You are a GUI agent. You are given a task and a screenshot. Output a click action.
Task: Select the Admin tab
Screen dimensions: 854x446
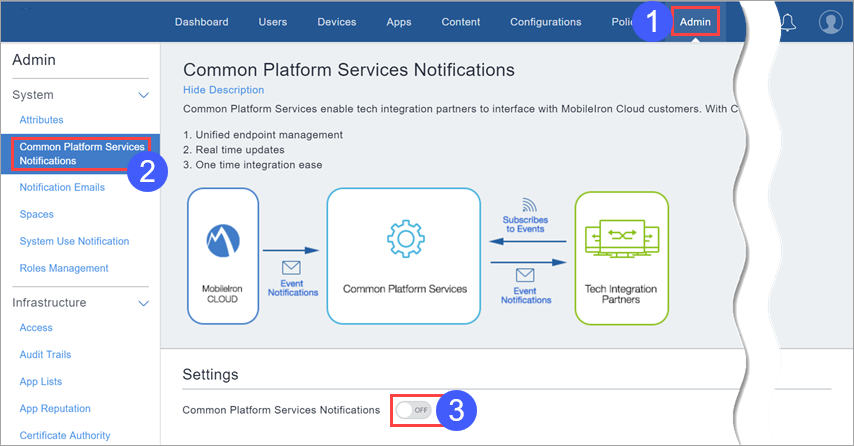click(x=695, y=22)
